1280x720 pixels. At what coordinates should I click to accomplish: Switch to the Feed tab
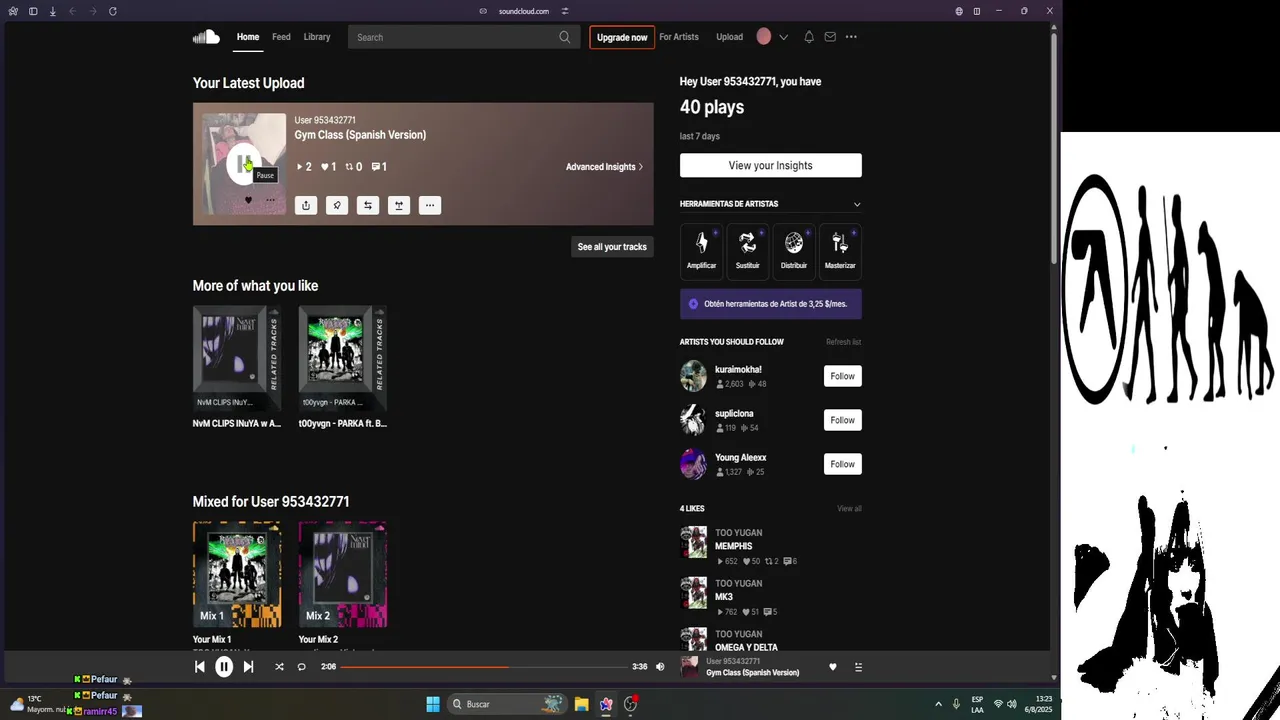(x=281, y=37)
